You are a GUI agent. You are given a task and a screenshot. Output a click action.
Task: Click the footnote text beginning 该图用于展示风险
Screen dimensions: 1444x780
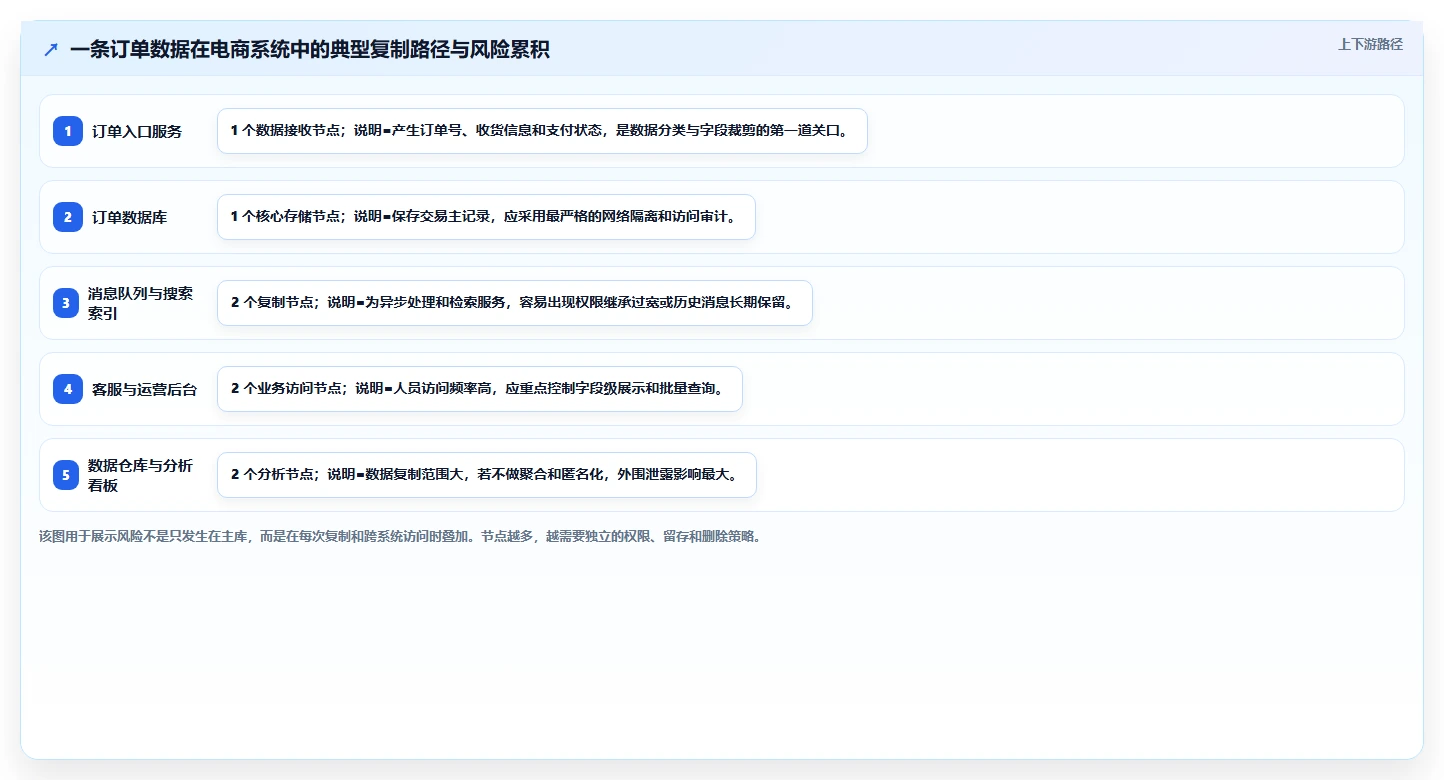pos(400,536)
